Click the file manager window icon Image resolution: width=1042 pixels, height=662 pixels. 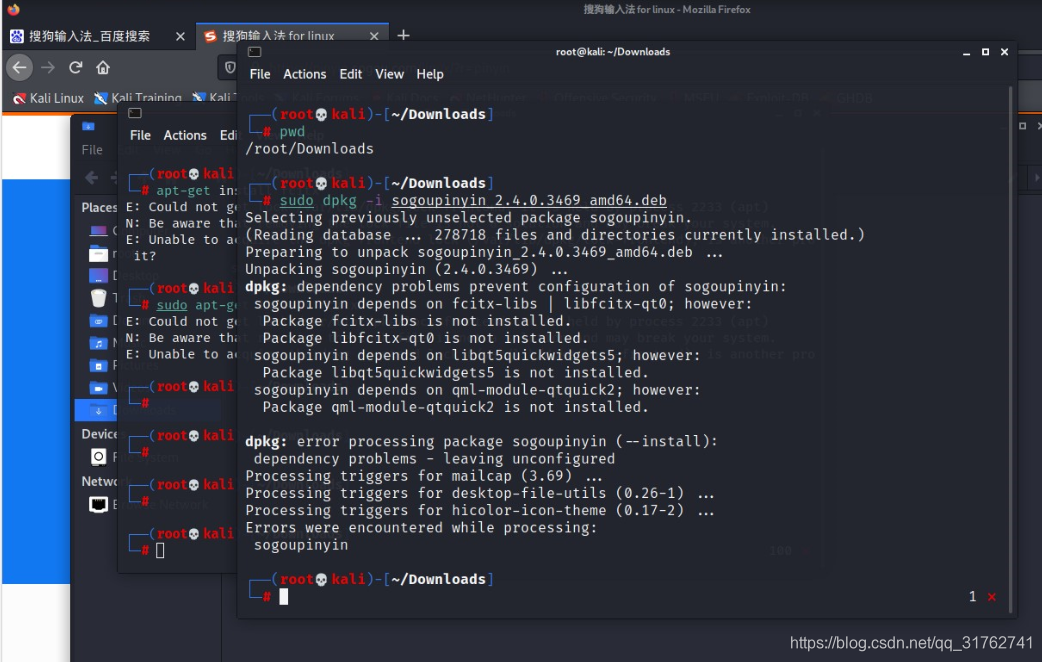point(88,126)
